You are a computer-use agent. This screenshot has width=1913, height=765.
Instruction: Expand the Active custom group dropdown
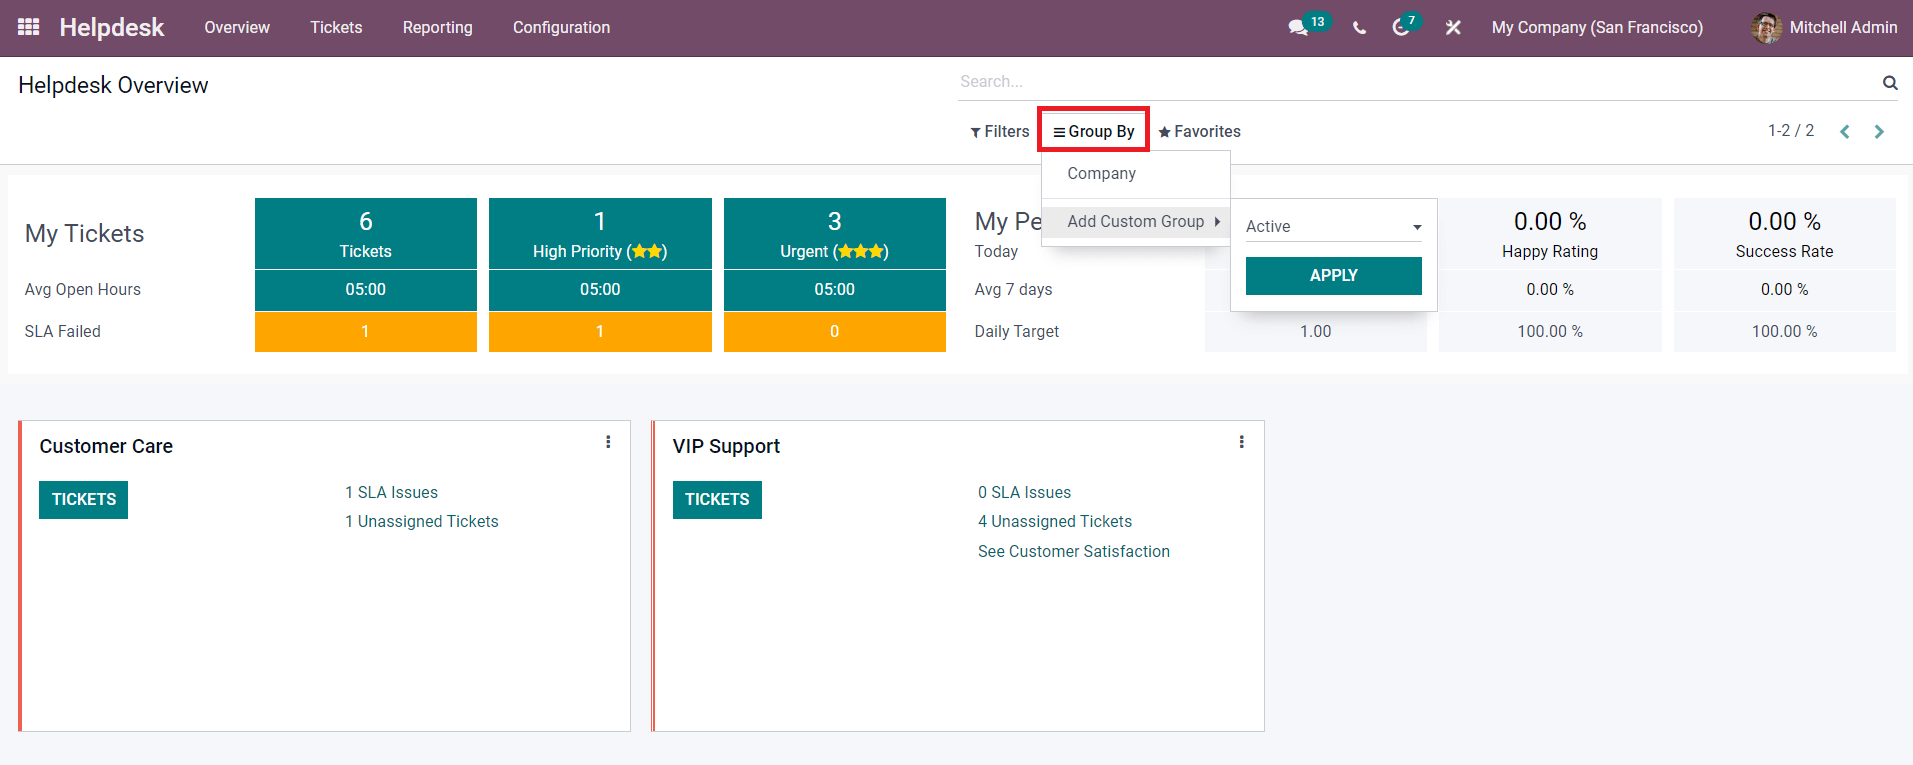tap(1334, 227)
